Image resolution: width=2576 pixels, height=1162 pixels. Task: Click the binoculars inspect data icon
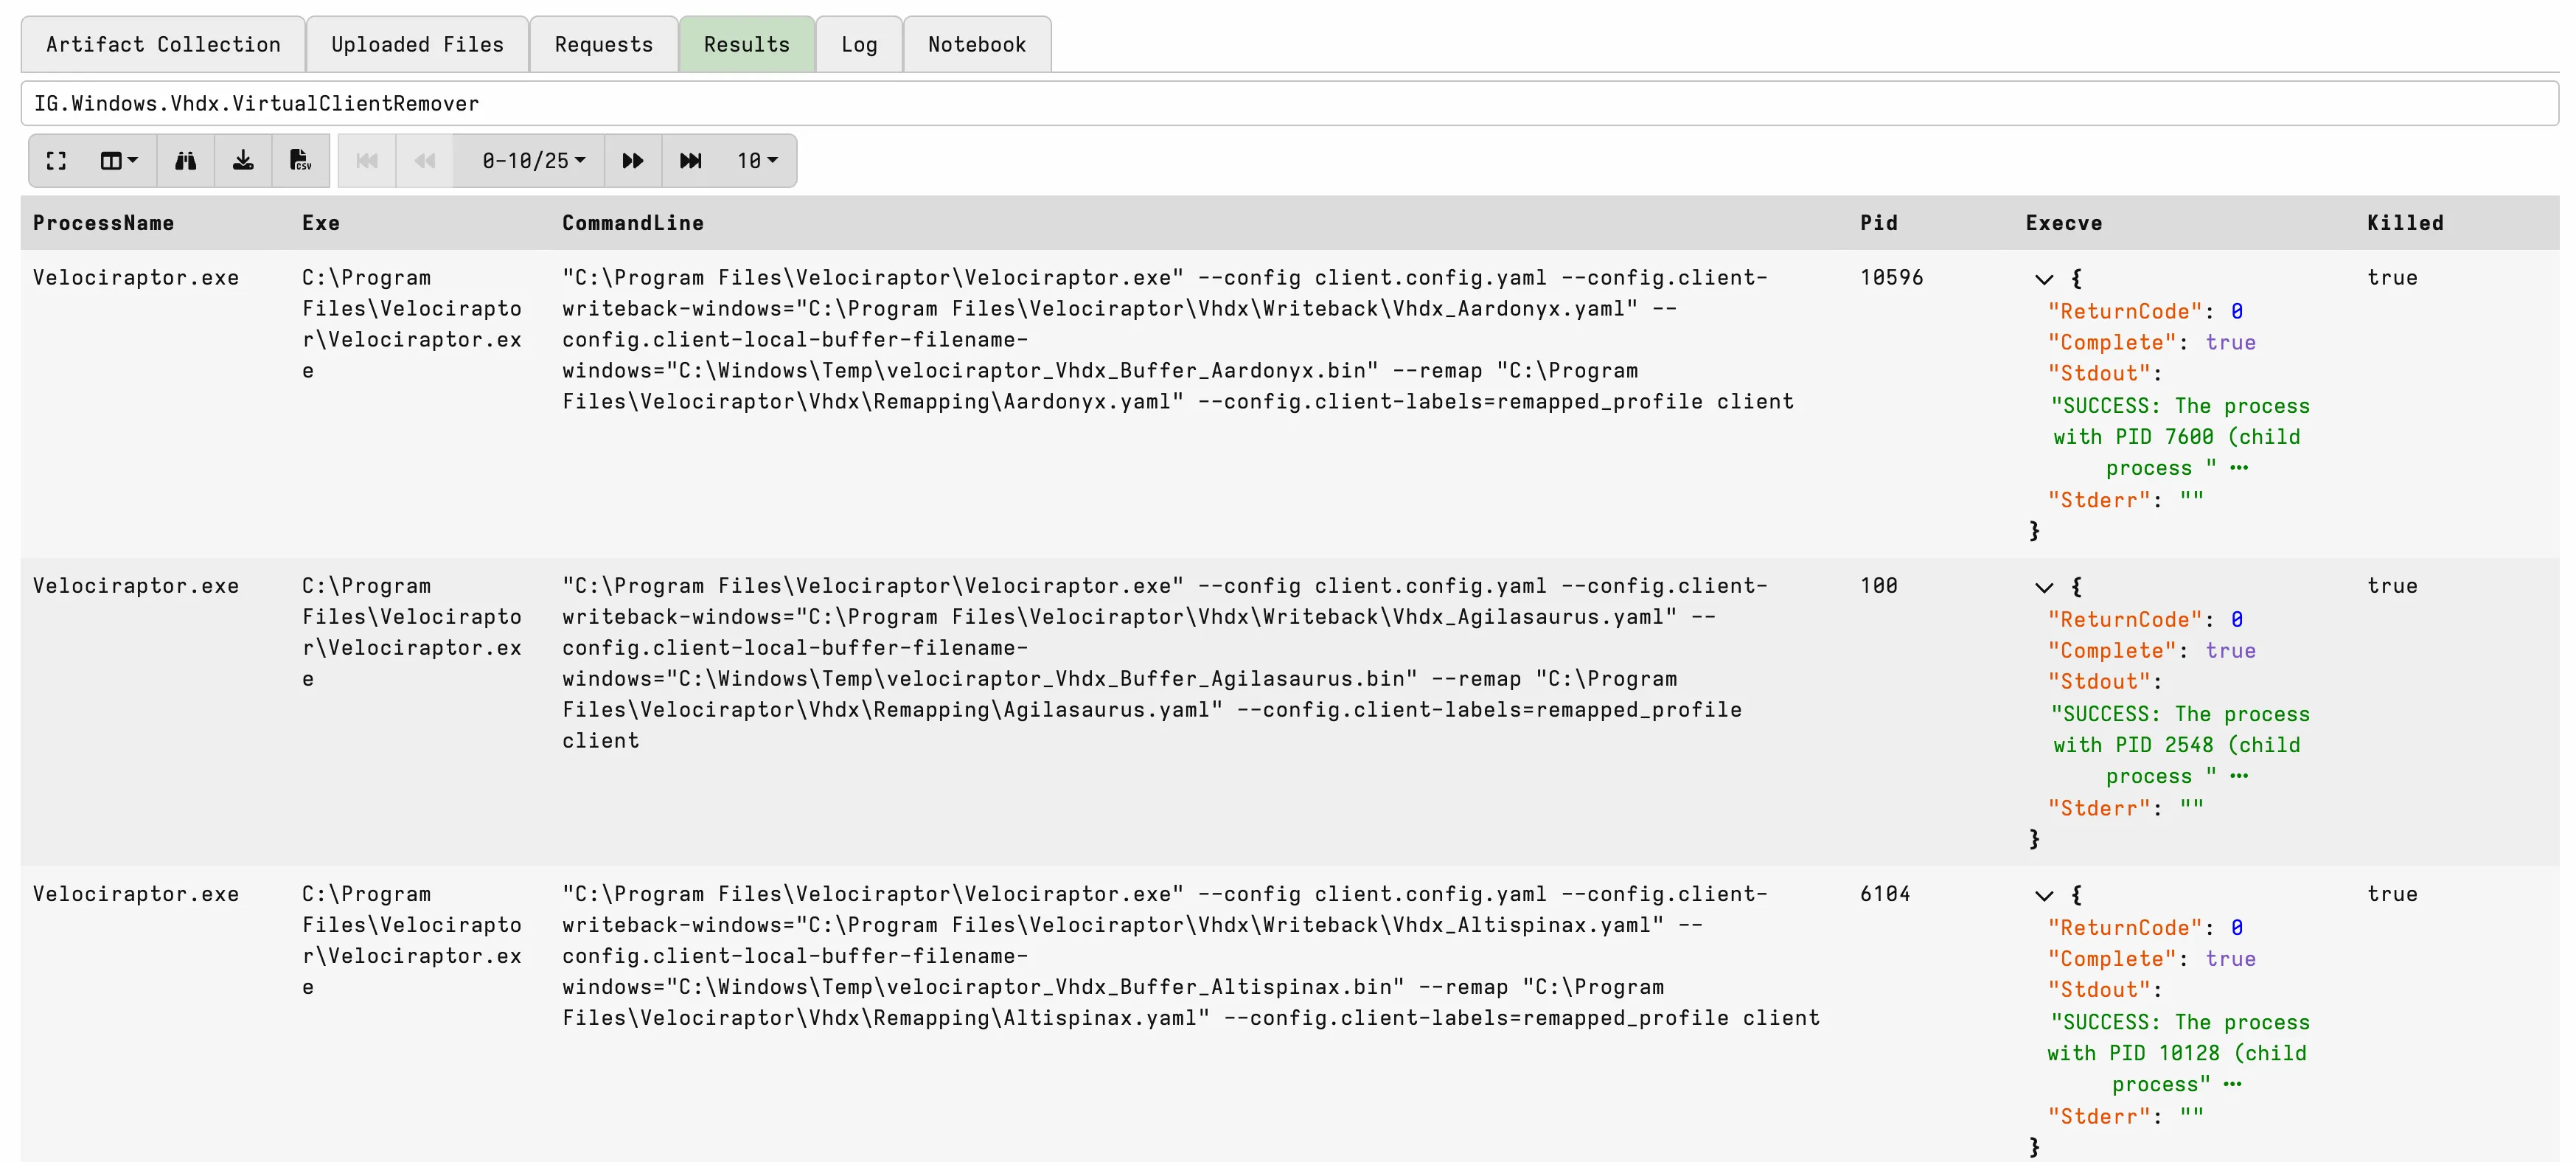[x=185, y=161]
